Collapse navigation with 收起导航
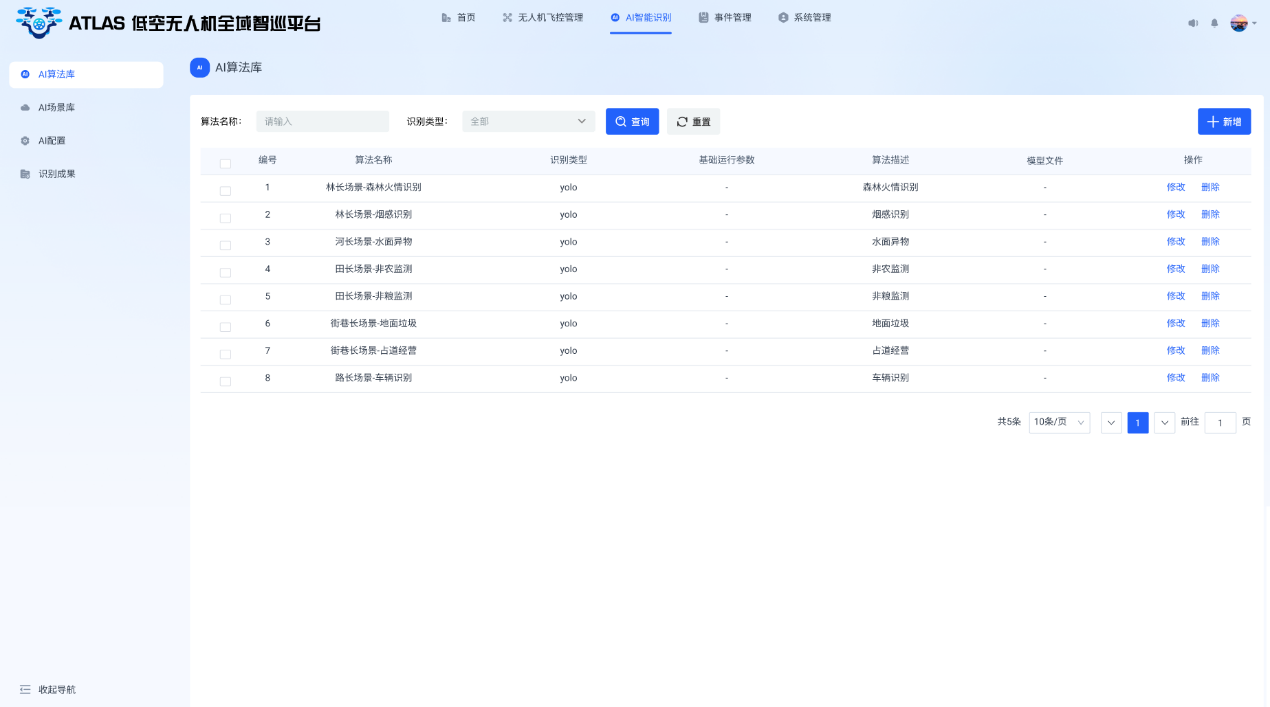This screenshot has width=1270, height=707. pyautogui.click(x=48, y=690)
